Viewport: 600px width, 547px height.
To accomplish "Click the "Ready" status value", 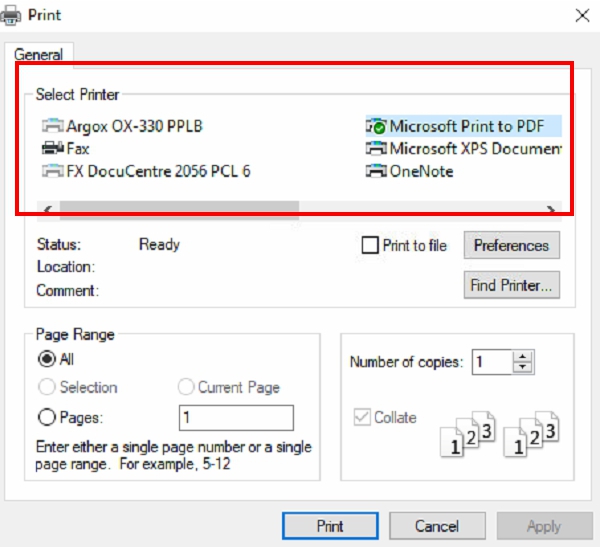I will pyautogui.click(x=160, y=244).
